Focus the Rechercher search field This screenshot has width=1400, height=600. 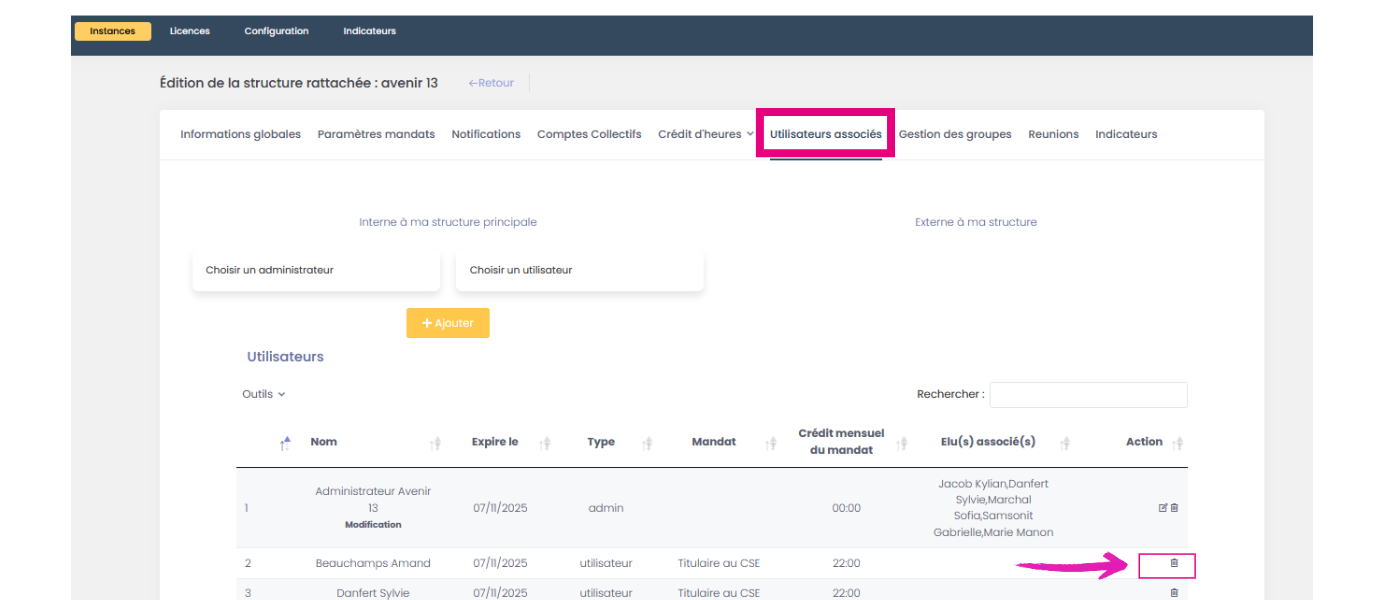(1088, 395)
